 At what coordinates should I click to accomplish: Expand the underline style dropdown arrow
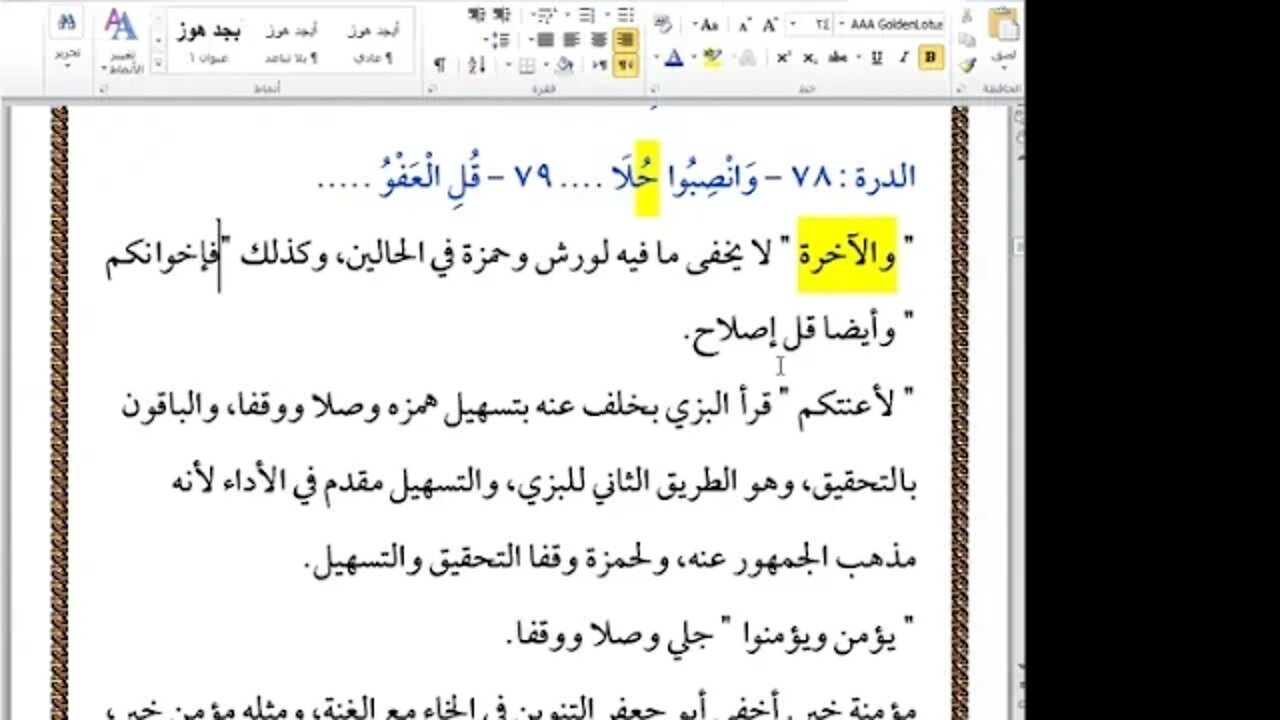pyautogui.click(x=858, y=57)
